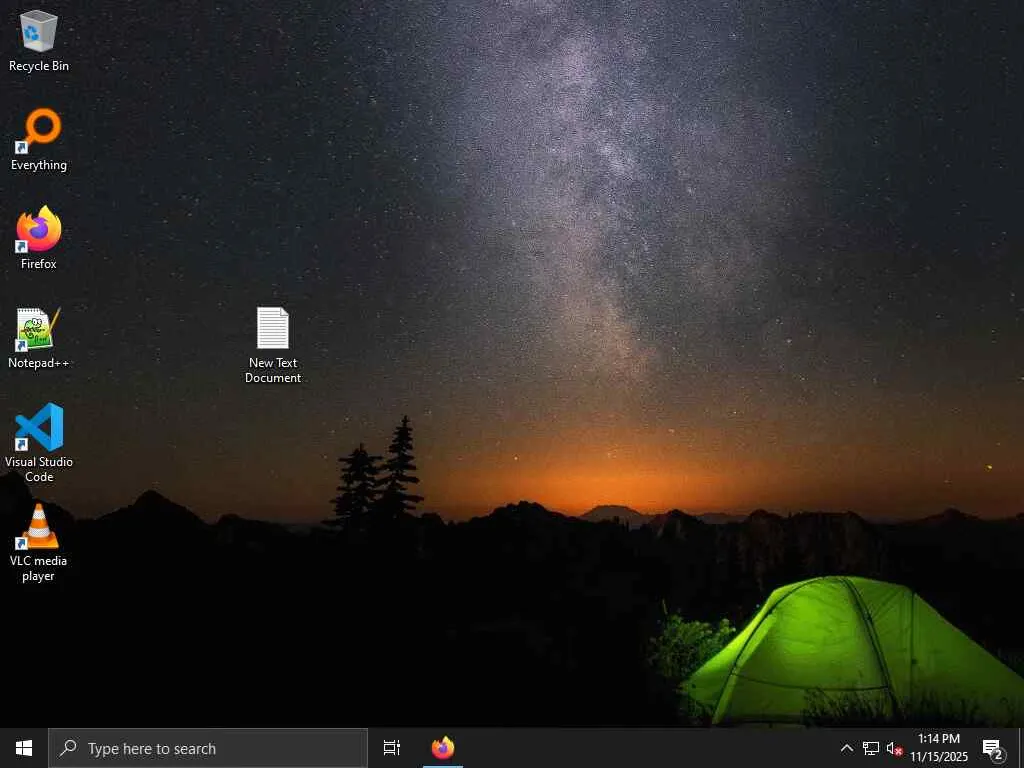Viewport: 1024px width, 768px height.
Task: Switch to Firefox in the taskbar
Action: point(443,748)
